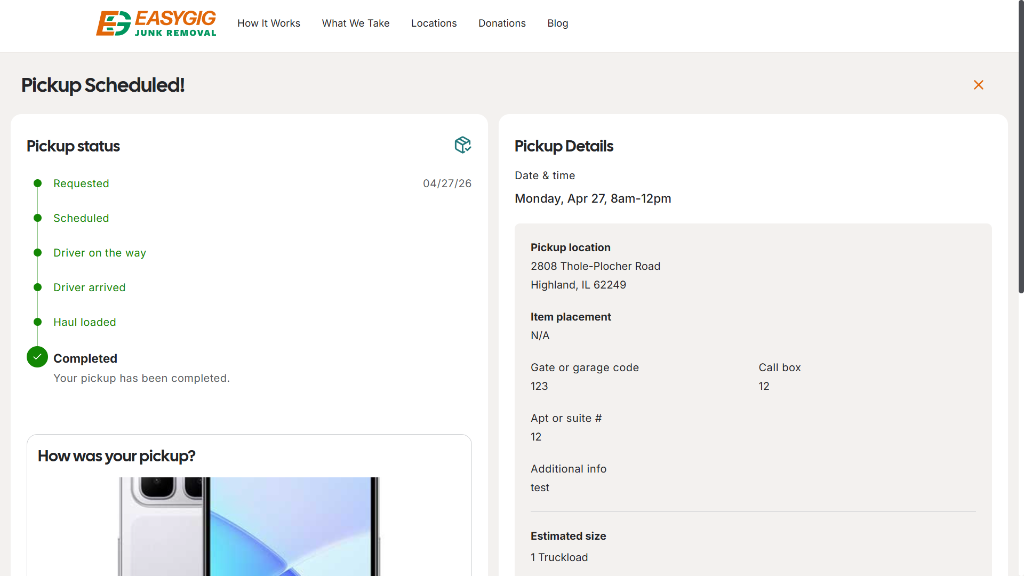
Task: Click the Completed status label
Action: coord(86,359)
